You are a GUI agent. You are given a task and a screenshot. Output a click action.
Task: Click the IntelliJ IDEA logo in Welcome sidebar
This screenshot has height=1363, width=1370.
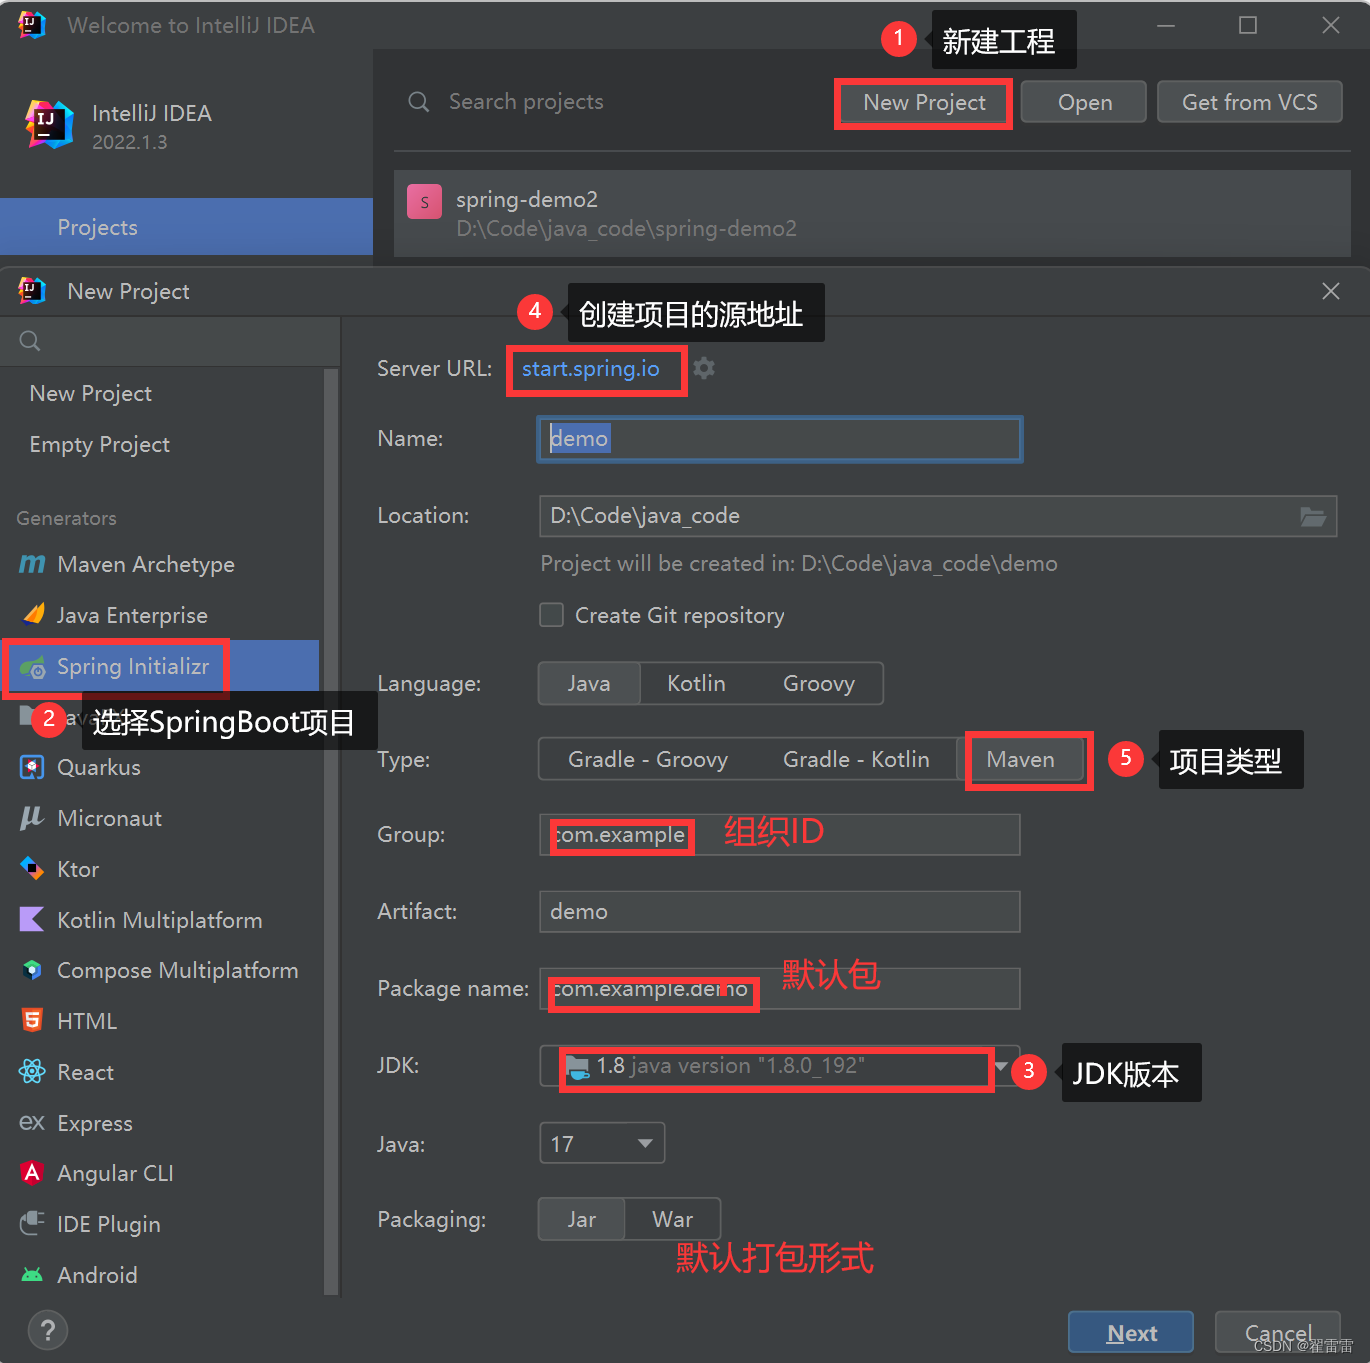(48, 124)
